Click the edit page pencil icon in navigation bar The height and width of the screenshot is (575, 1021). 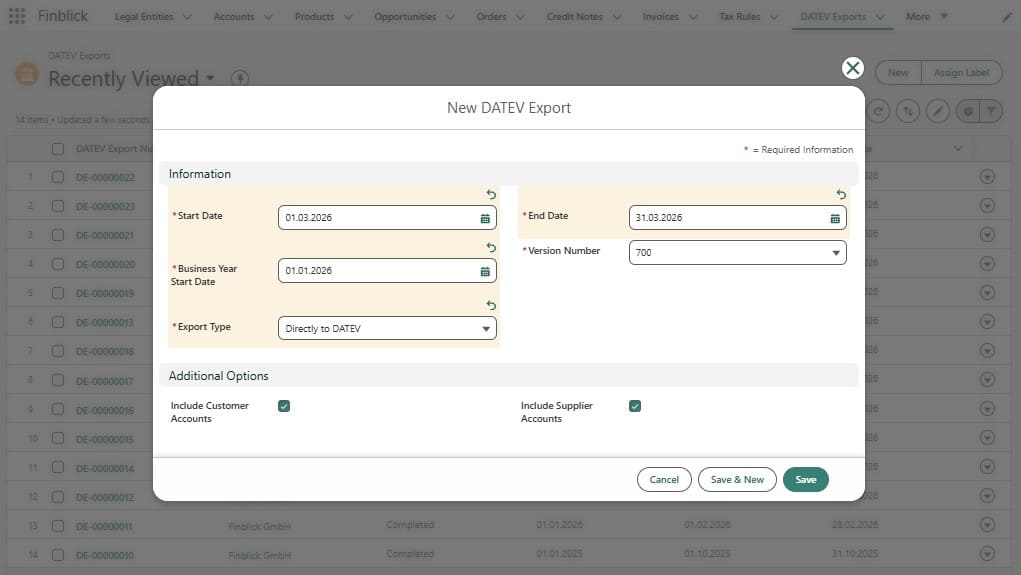click(x=1007, y=17)
